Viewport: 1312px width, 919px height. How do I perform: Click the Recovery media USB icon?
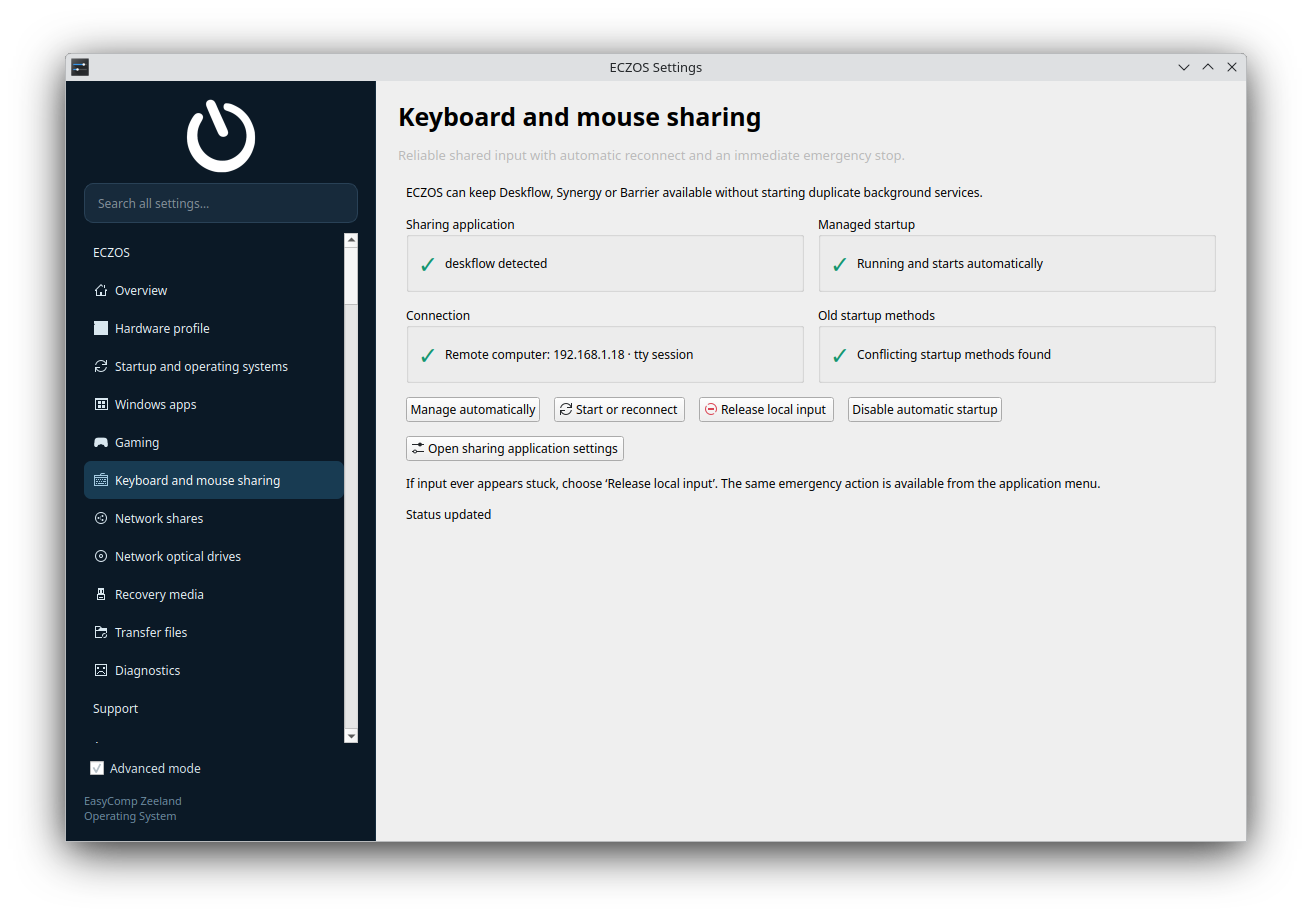click(x=101, y=595)
